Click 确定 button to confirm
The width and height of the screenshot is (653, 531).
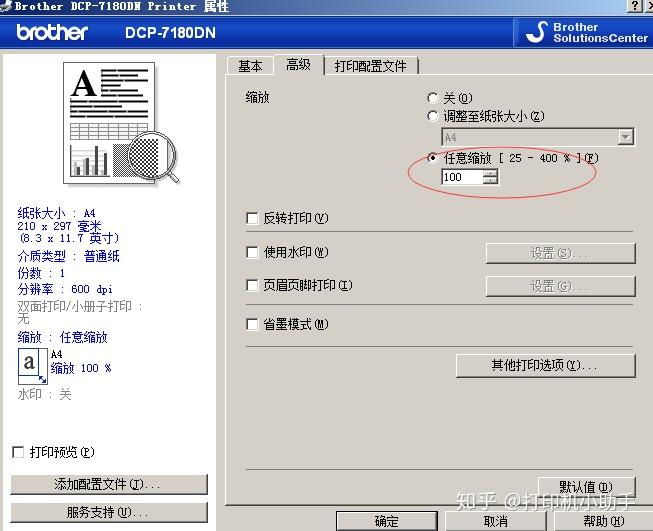[x=386, y=521]
